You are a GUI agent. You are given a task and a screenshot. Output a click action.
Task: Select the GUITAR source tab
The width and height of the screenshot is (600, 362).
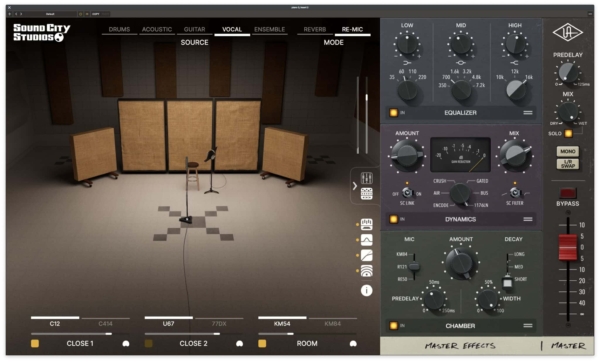194,29
